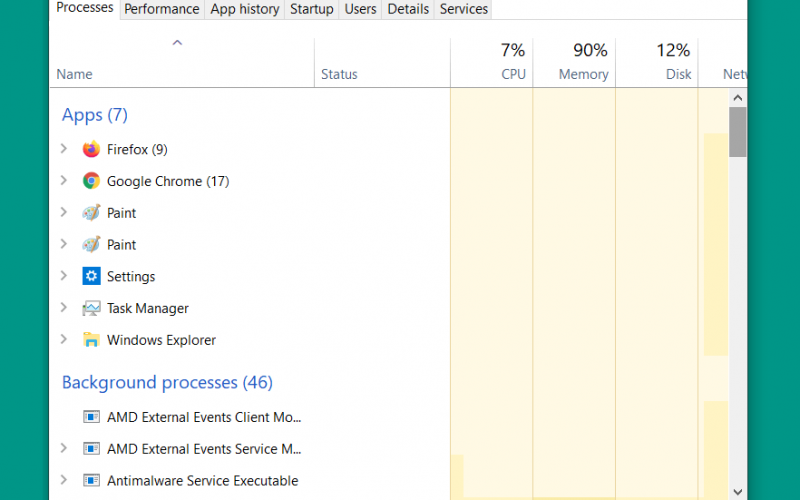The width and height of the screenshot is (800, 500).
Task: Sort processes by the Status column
Action: coord(383,63)
